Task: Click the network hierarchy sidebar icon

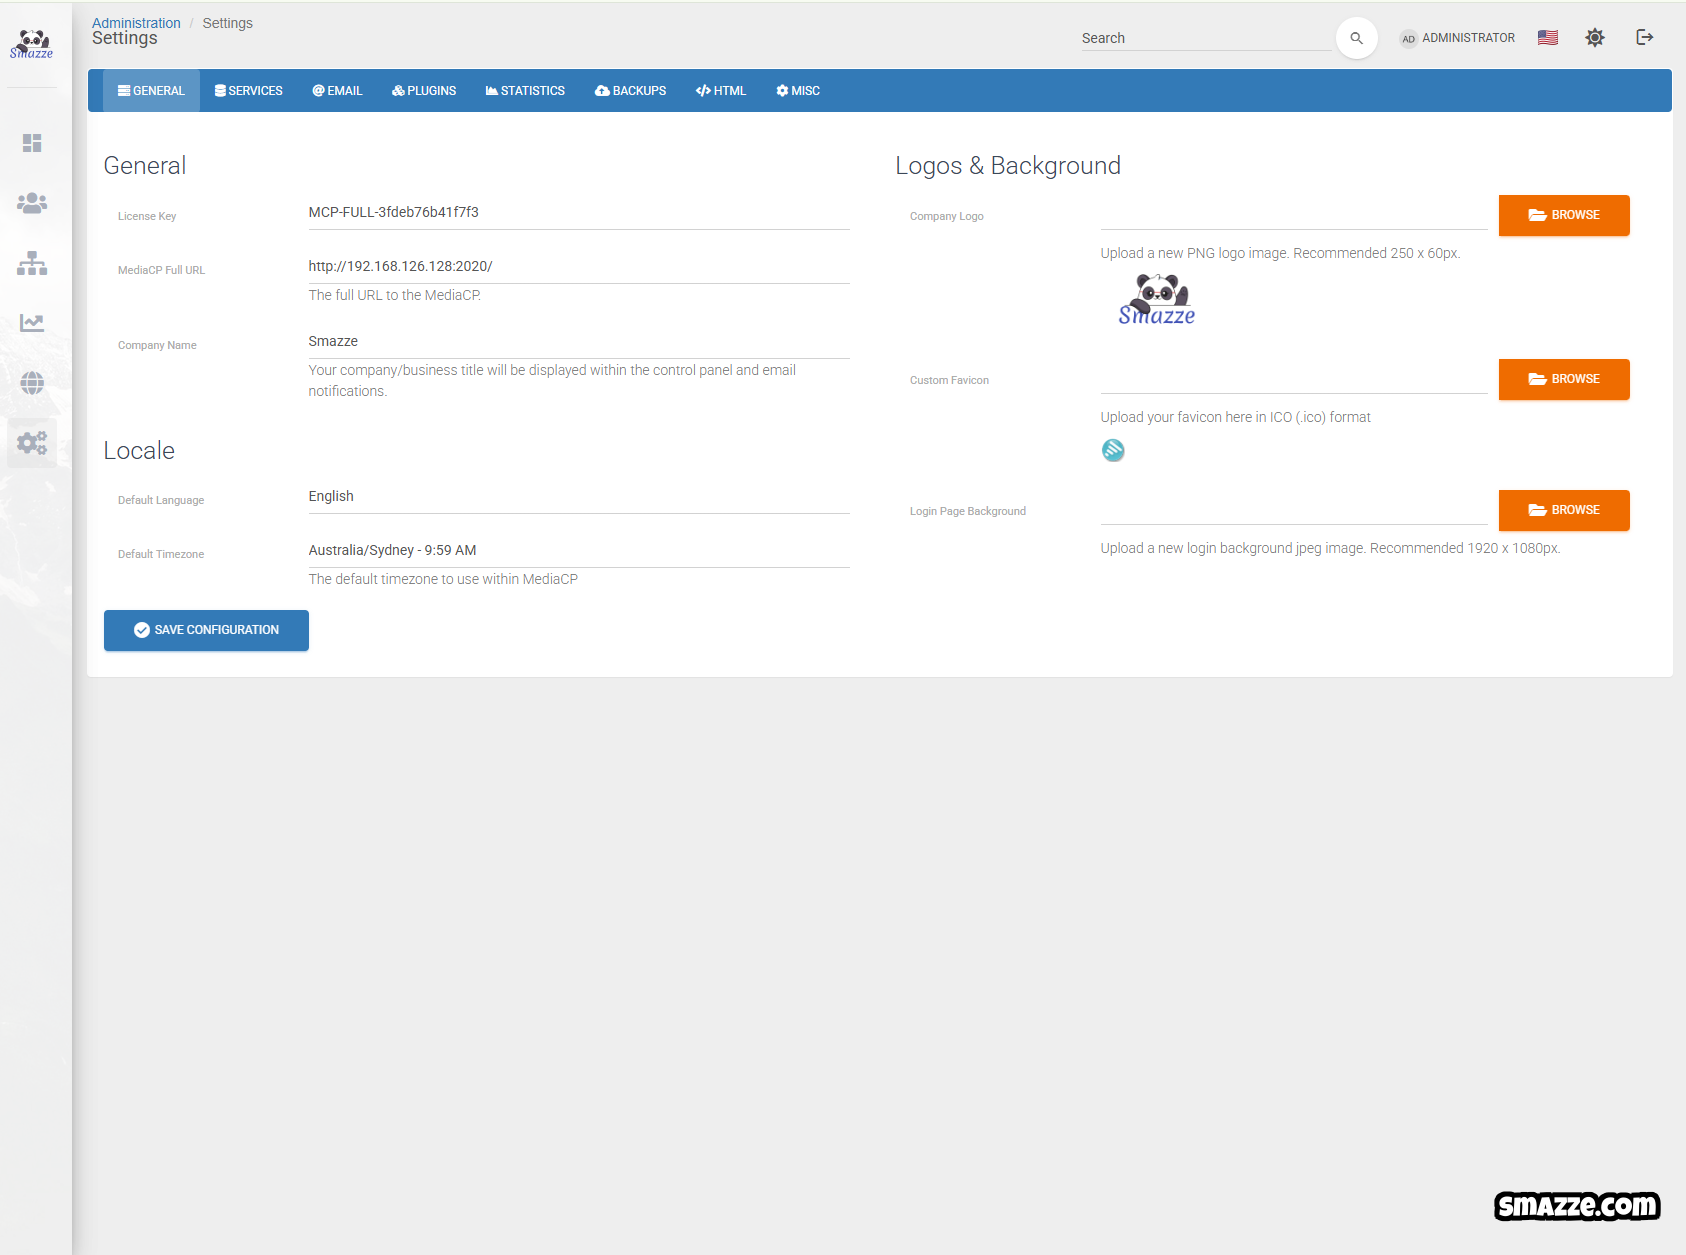Action: pos(32,263)
